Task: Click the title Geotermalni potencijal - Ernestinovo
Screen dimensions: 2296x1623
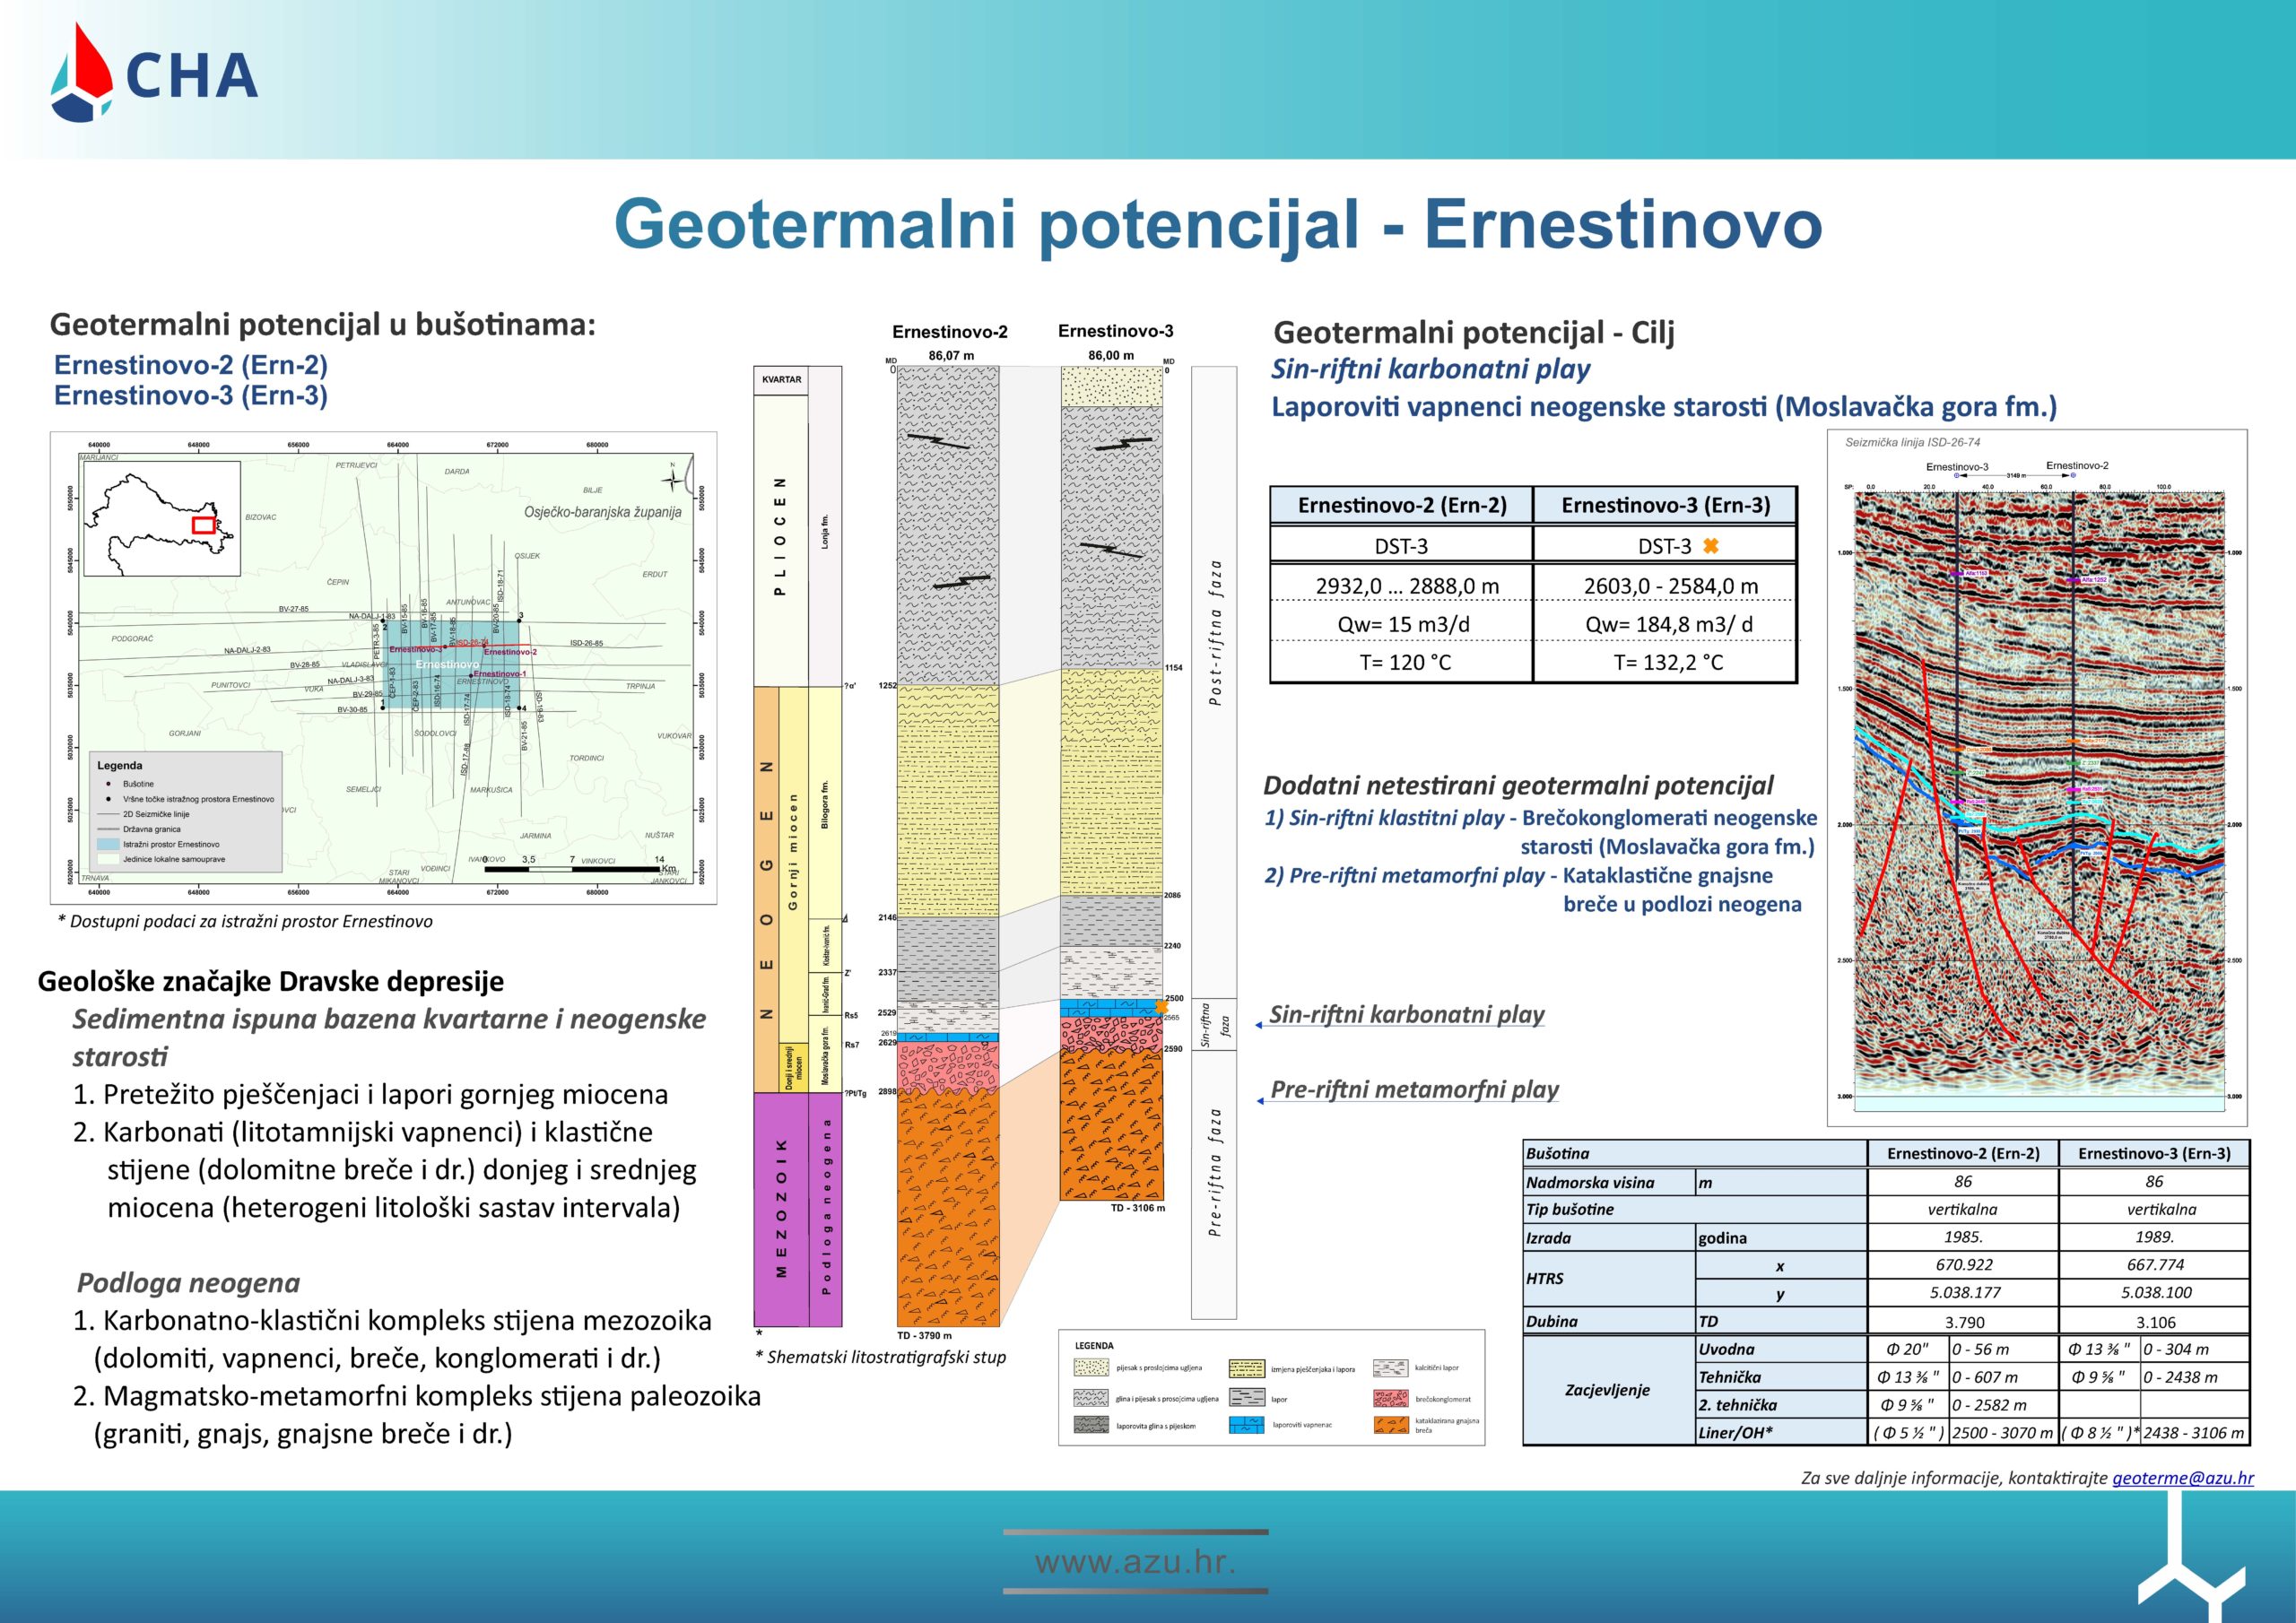Action: (x=1218, y=225)
